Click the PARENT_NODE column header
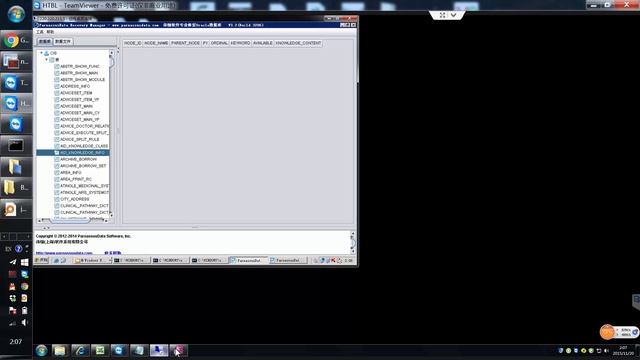 tap(185, 43)
